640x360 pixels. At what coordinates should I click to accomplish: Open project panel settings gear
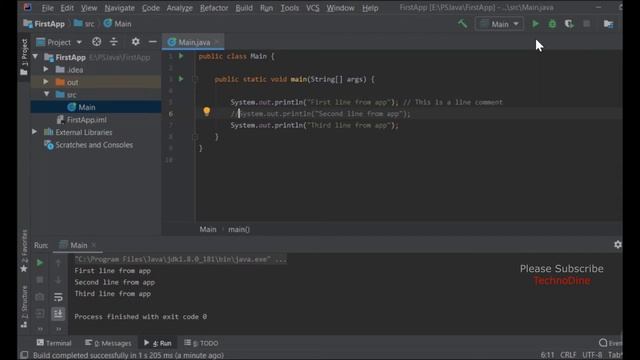[x=136, y=42]
